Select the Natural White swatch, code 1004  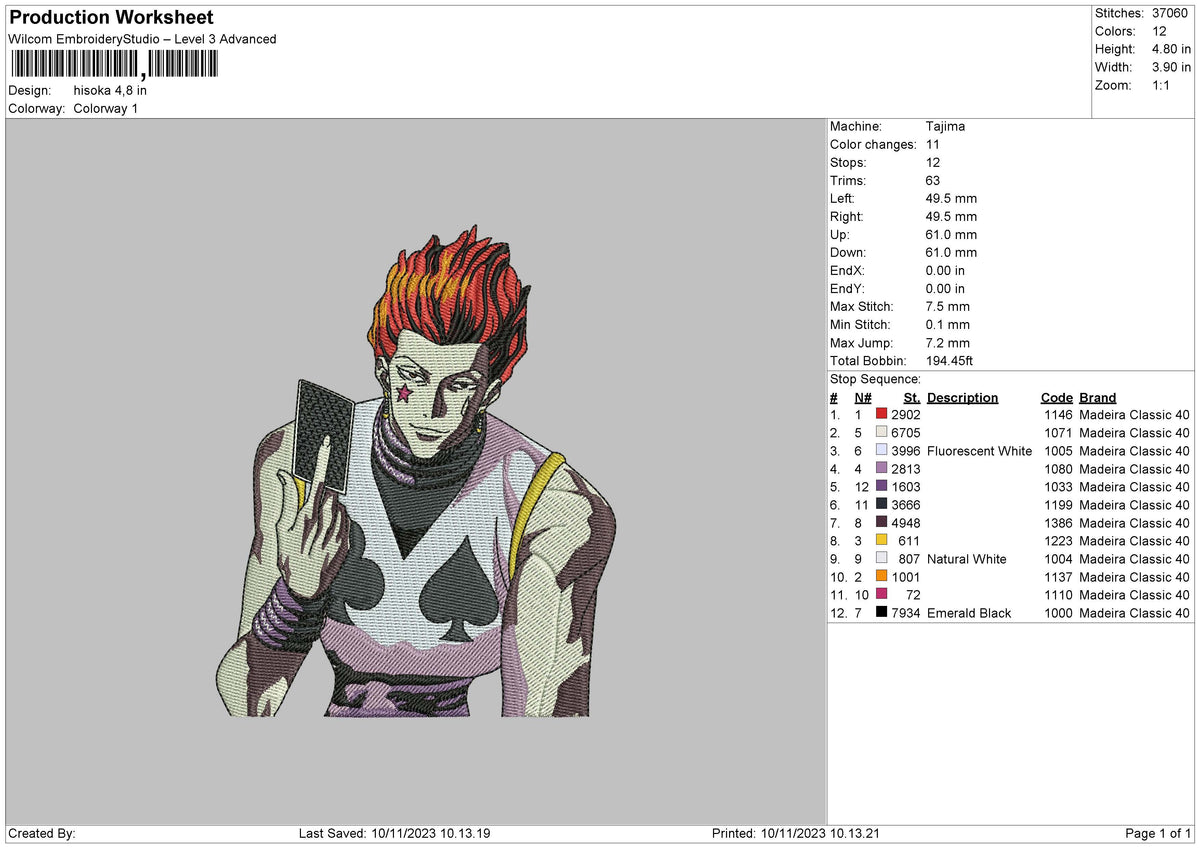(882, 558)
